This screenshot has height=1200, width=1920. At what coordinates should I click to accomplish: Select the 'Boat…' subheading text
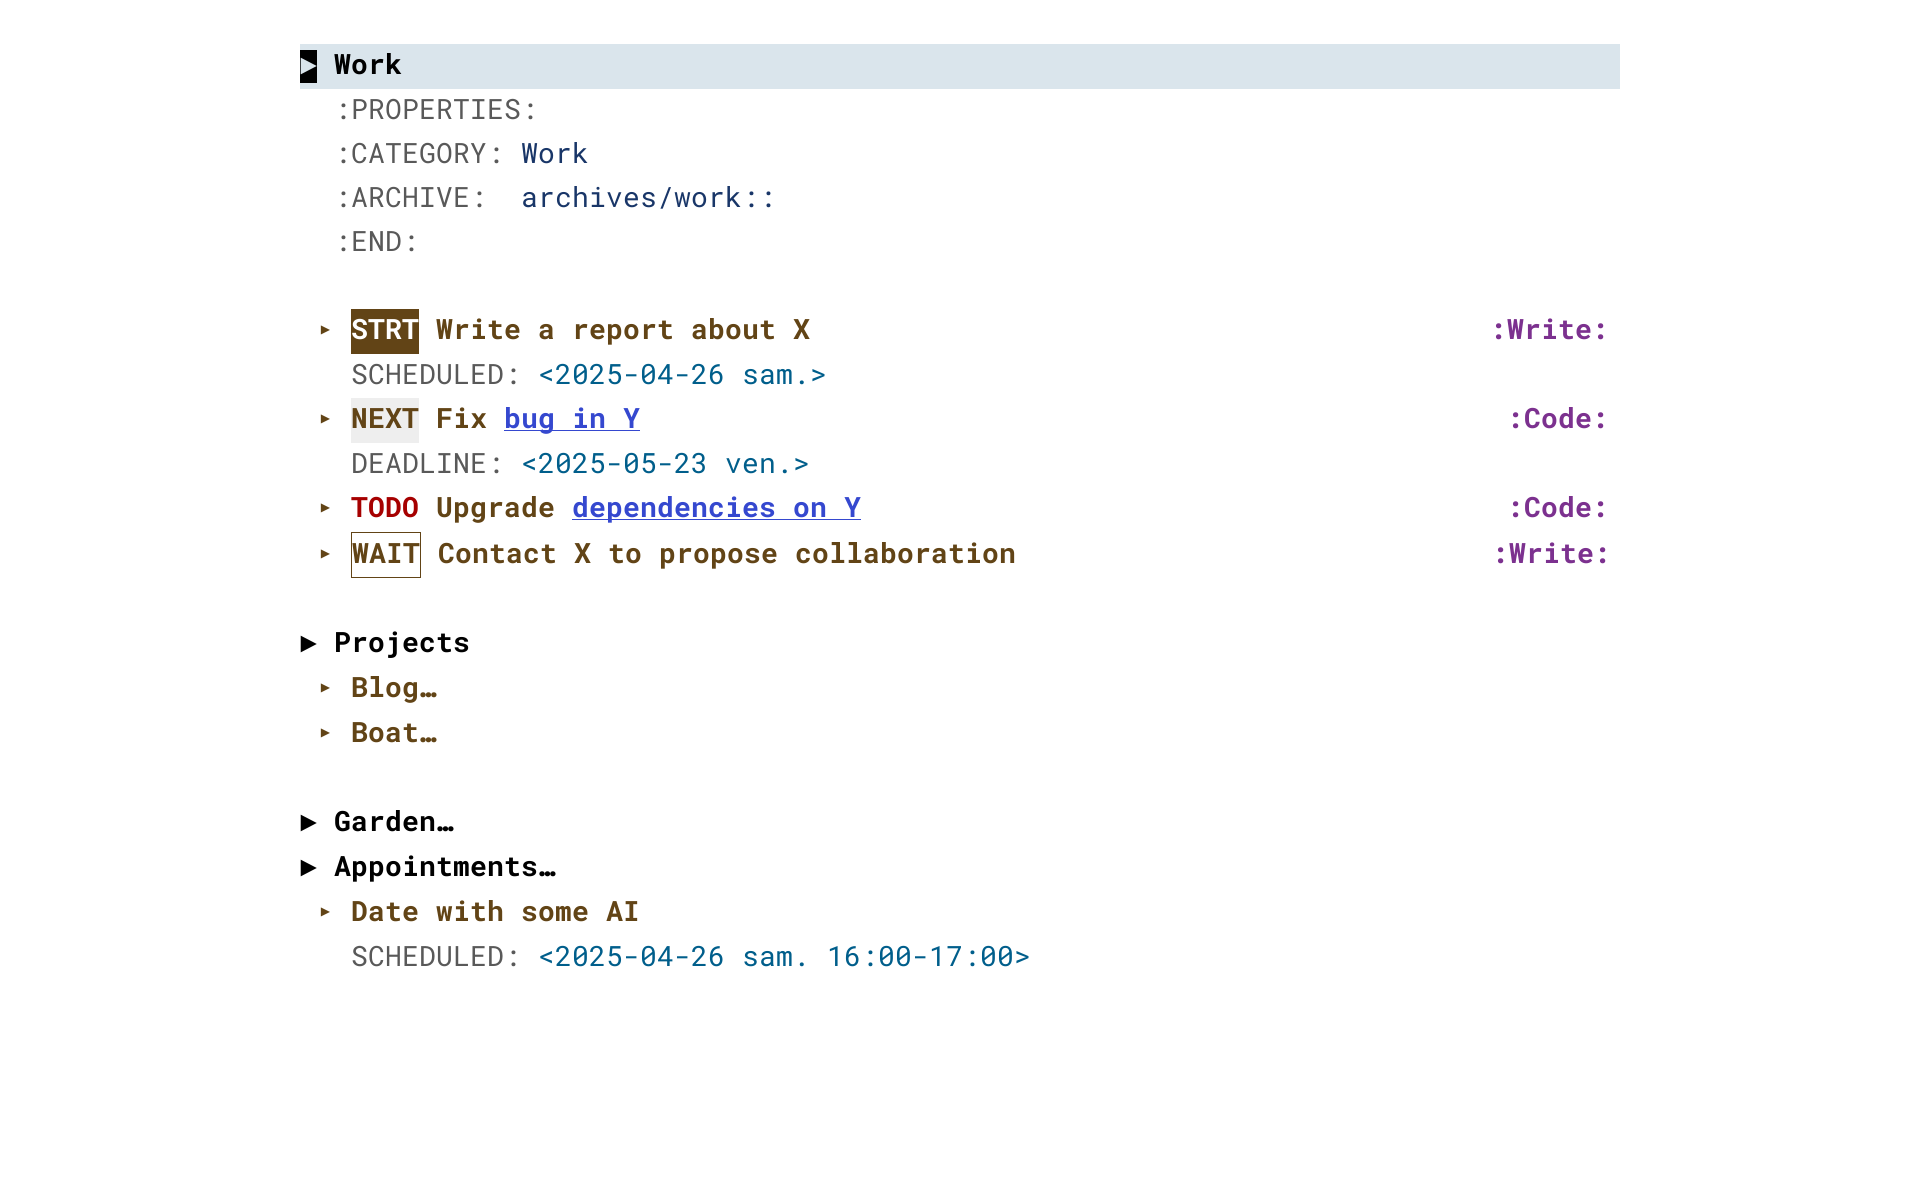[x=394, y=734]
